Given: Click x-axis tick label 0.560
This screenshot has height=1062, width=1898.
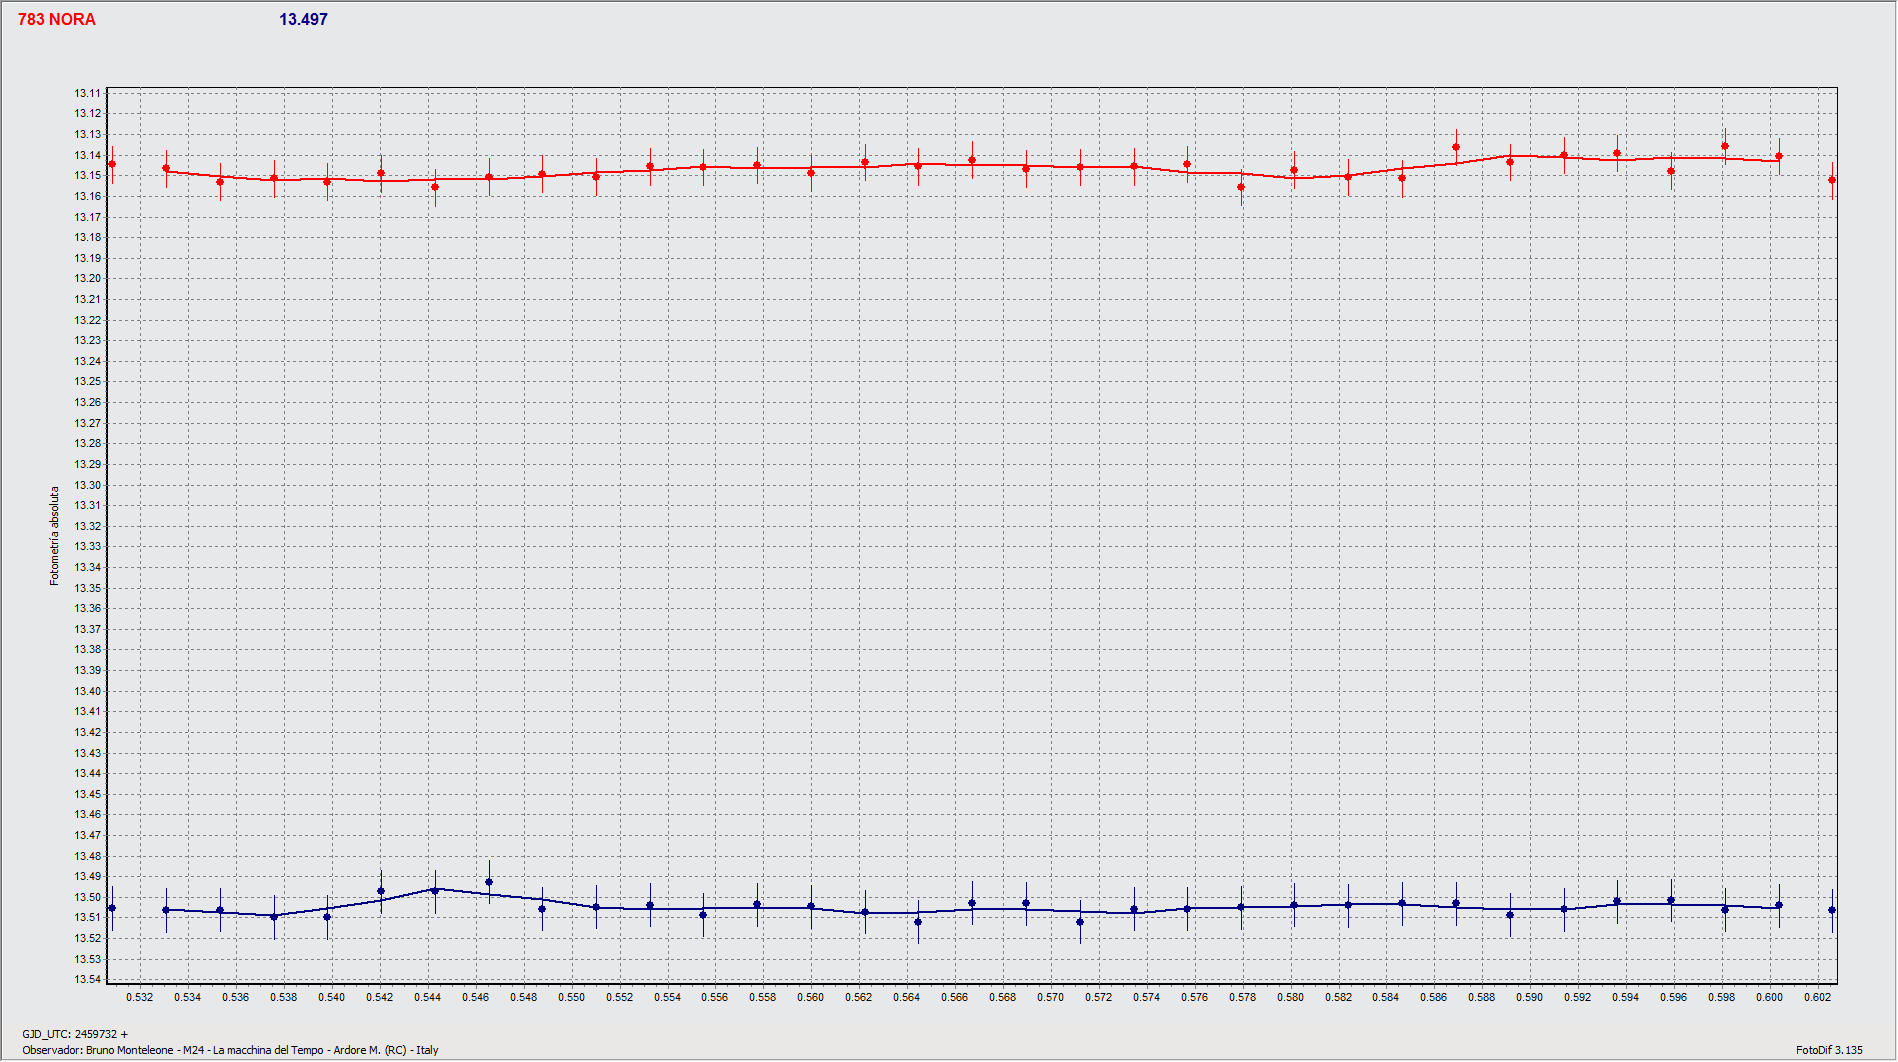Looking at the screenshot, I should pos(811,997).
